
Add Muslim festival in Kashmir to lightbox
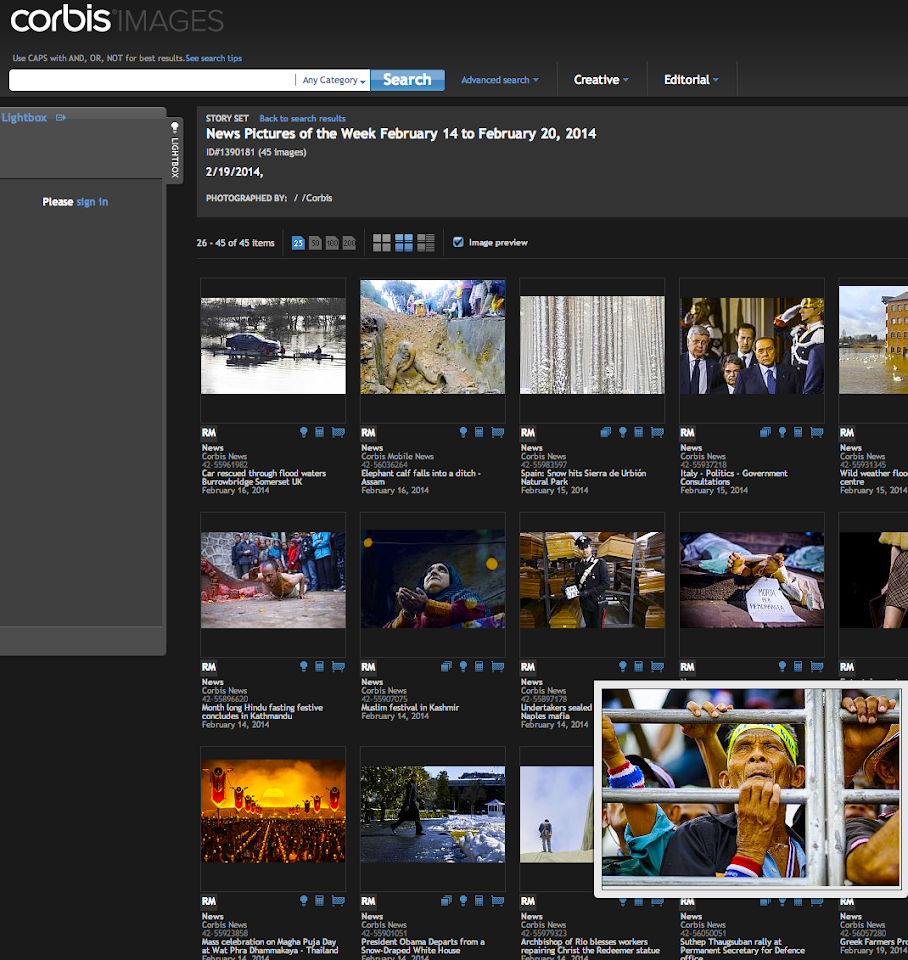tap(463, 667)
